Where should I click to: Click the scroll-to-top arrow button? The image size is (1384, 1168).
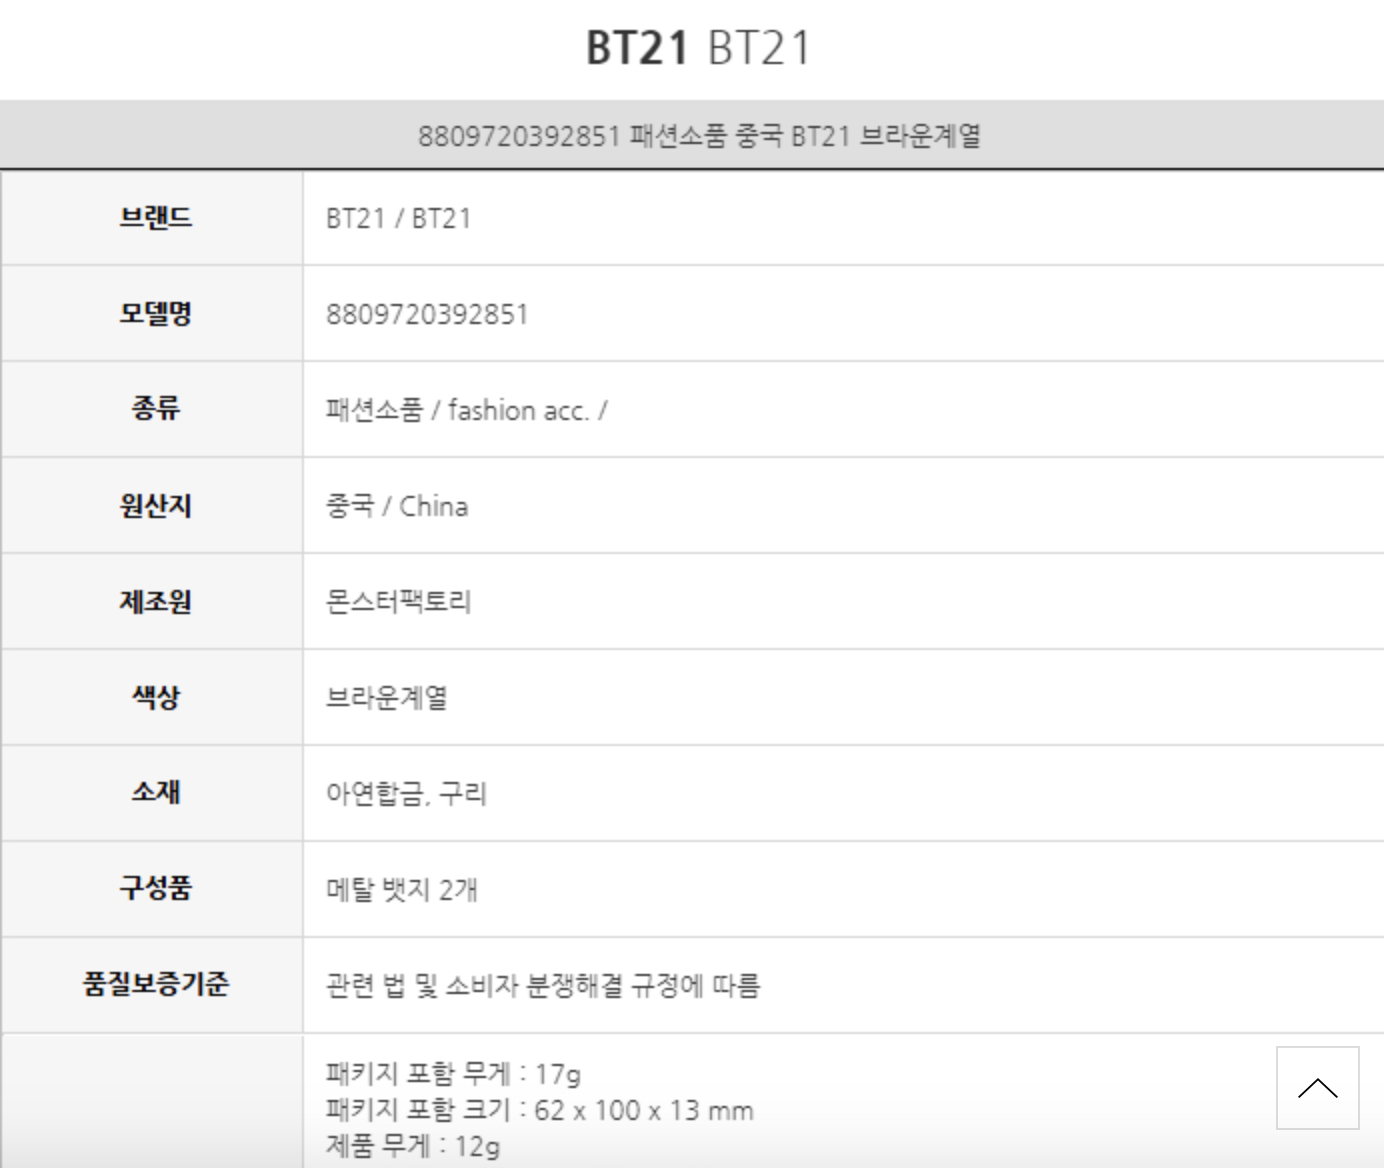click(x=1317, y=1088)
